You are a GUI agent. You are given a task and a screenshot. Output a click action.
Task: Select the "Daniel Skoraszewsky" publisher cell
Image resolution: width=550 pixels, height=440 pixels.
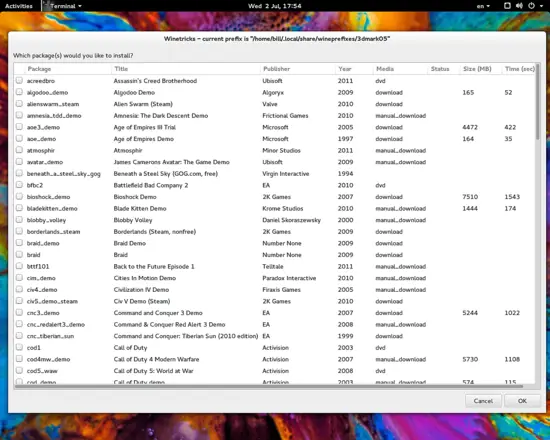click(x=291, y=220)
